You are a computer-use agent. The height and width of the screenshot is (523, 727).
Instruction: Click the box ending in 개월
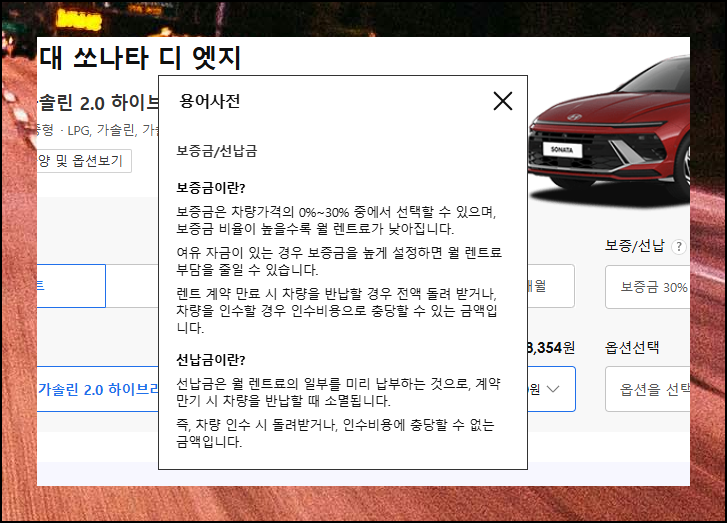click(x=551, y=286)
